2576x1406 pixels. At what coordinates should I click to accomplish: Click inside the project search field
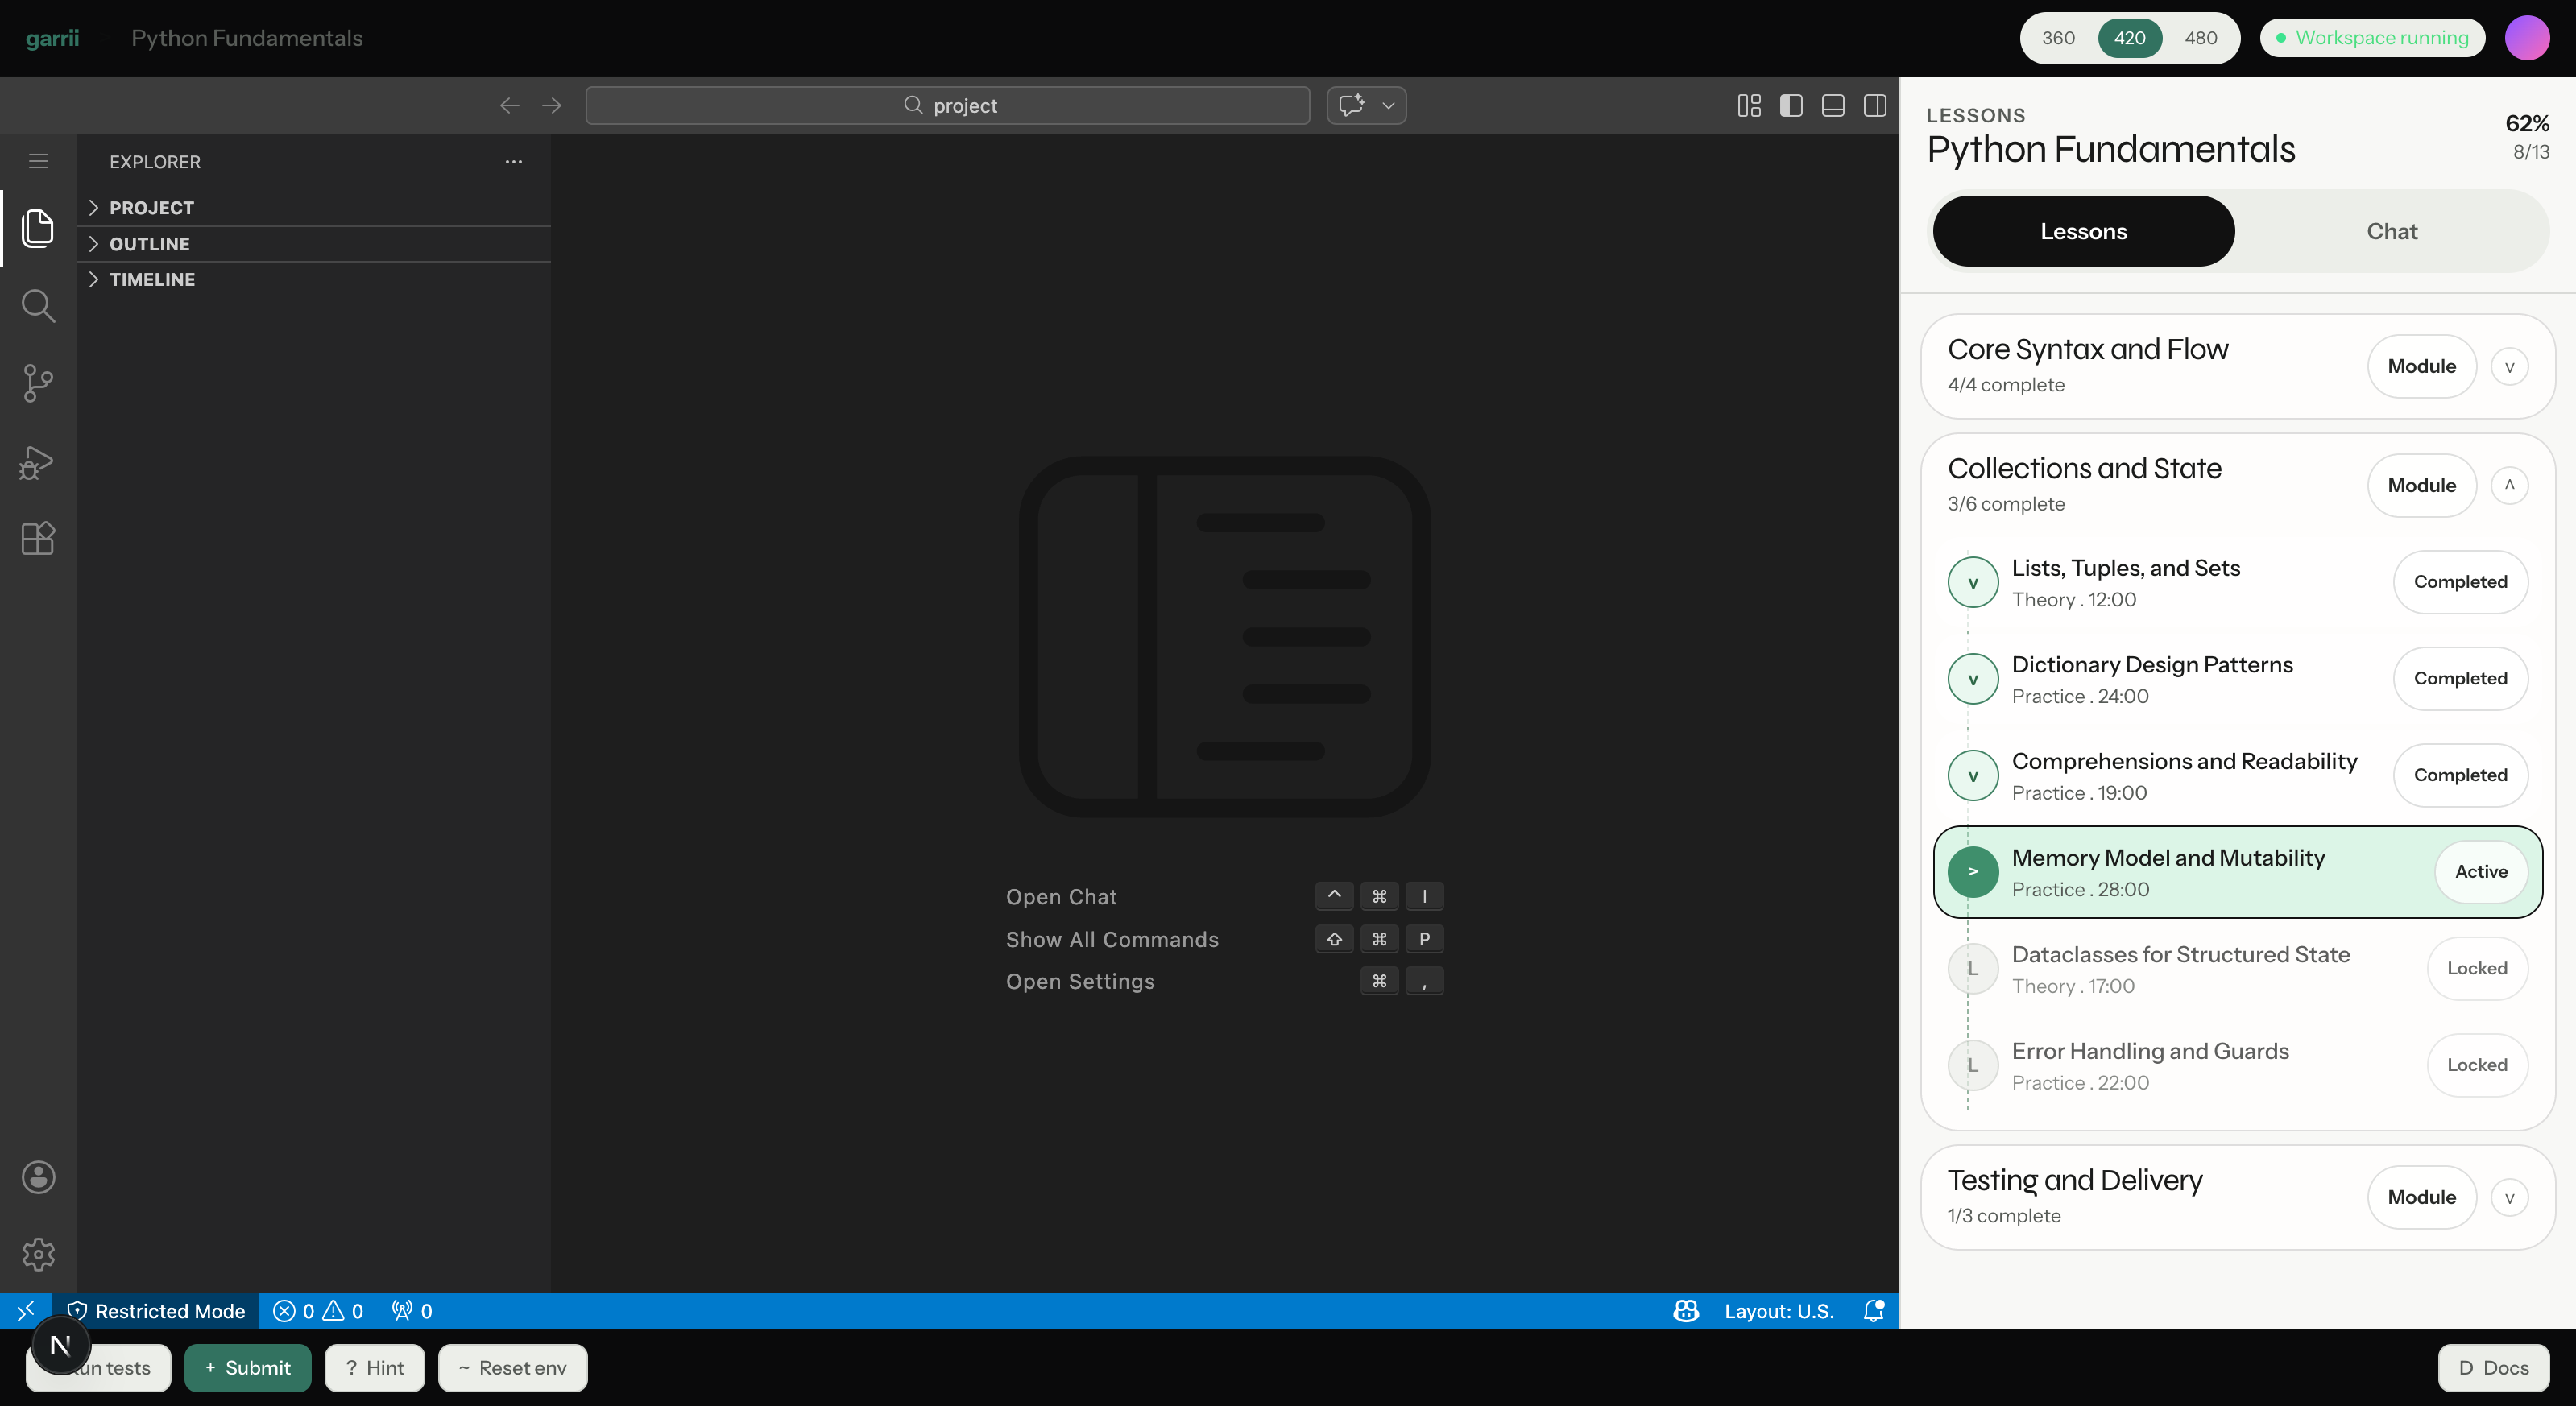tap(946, 105)
